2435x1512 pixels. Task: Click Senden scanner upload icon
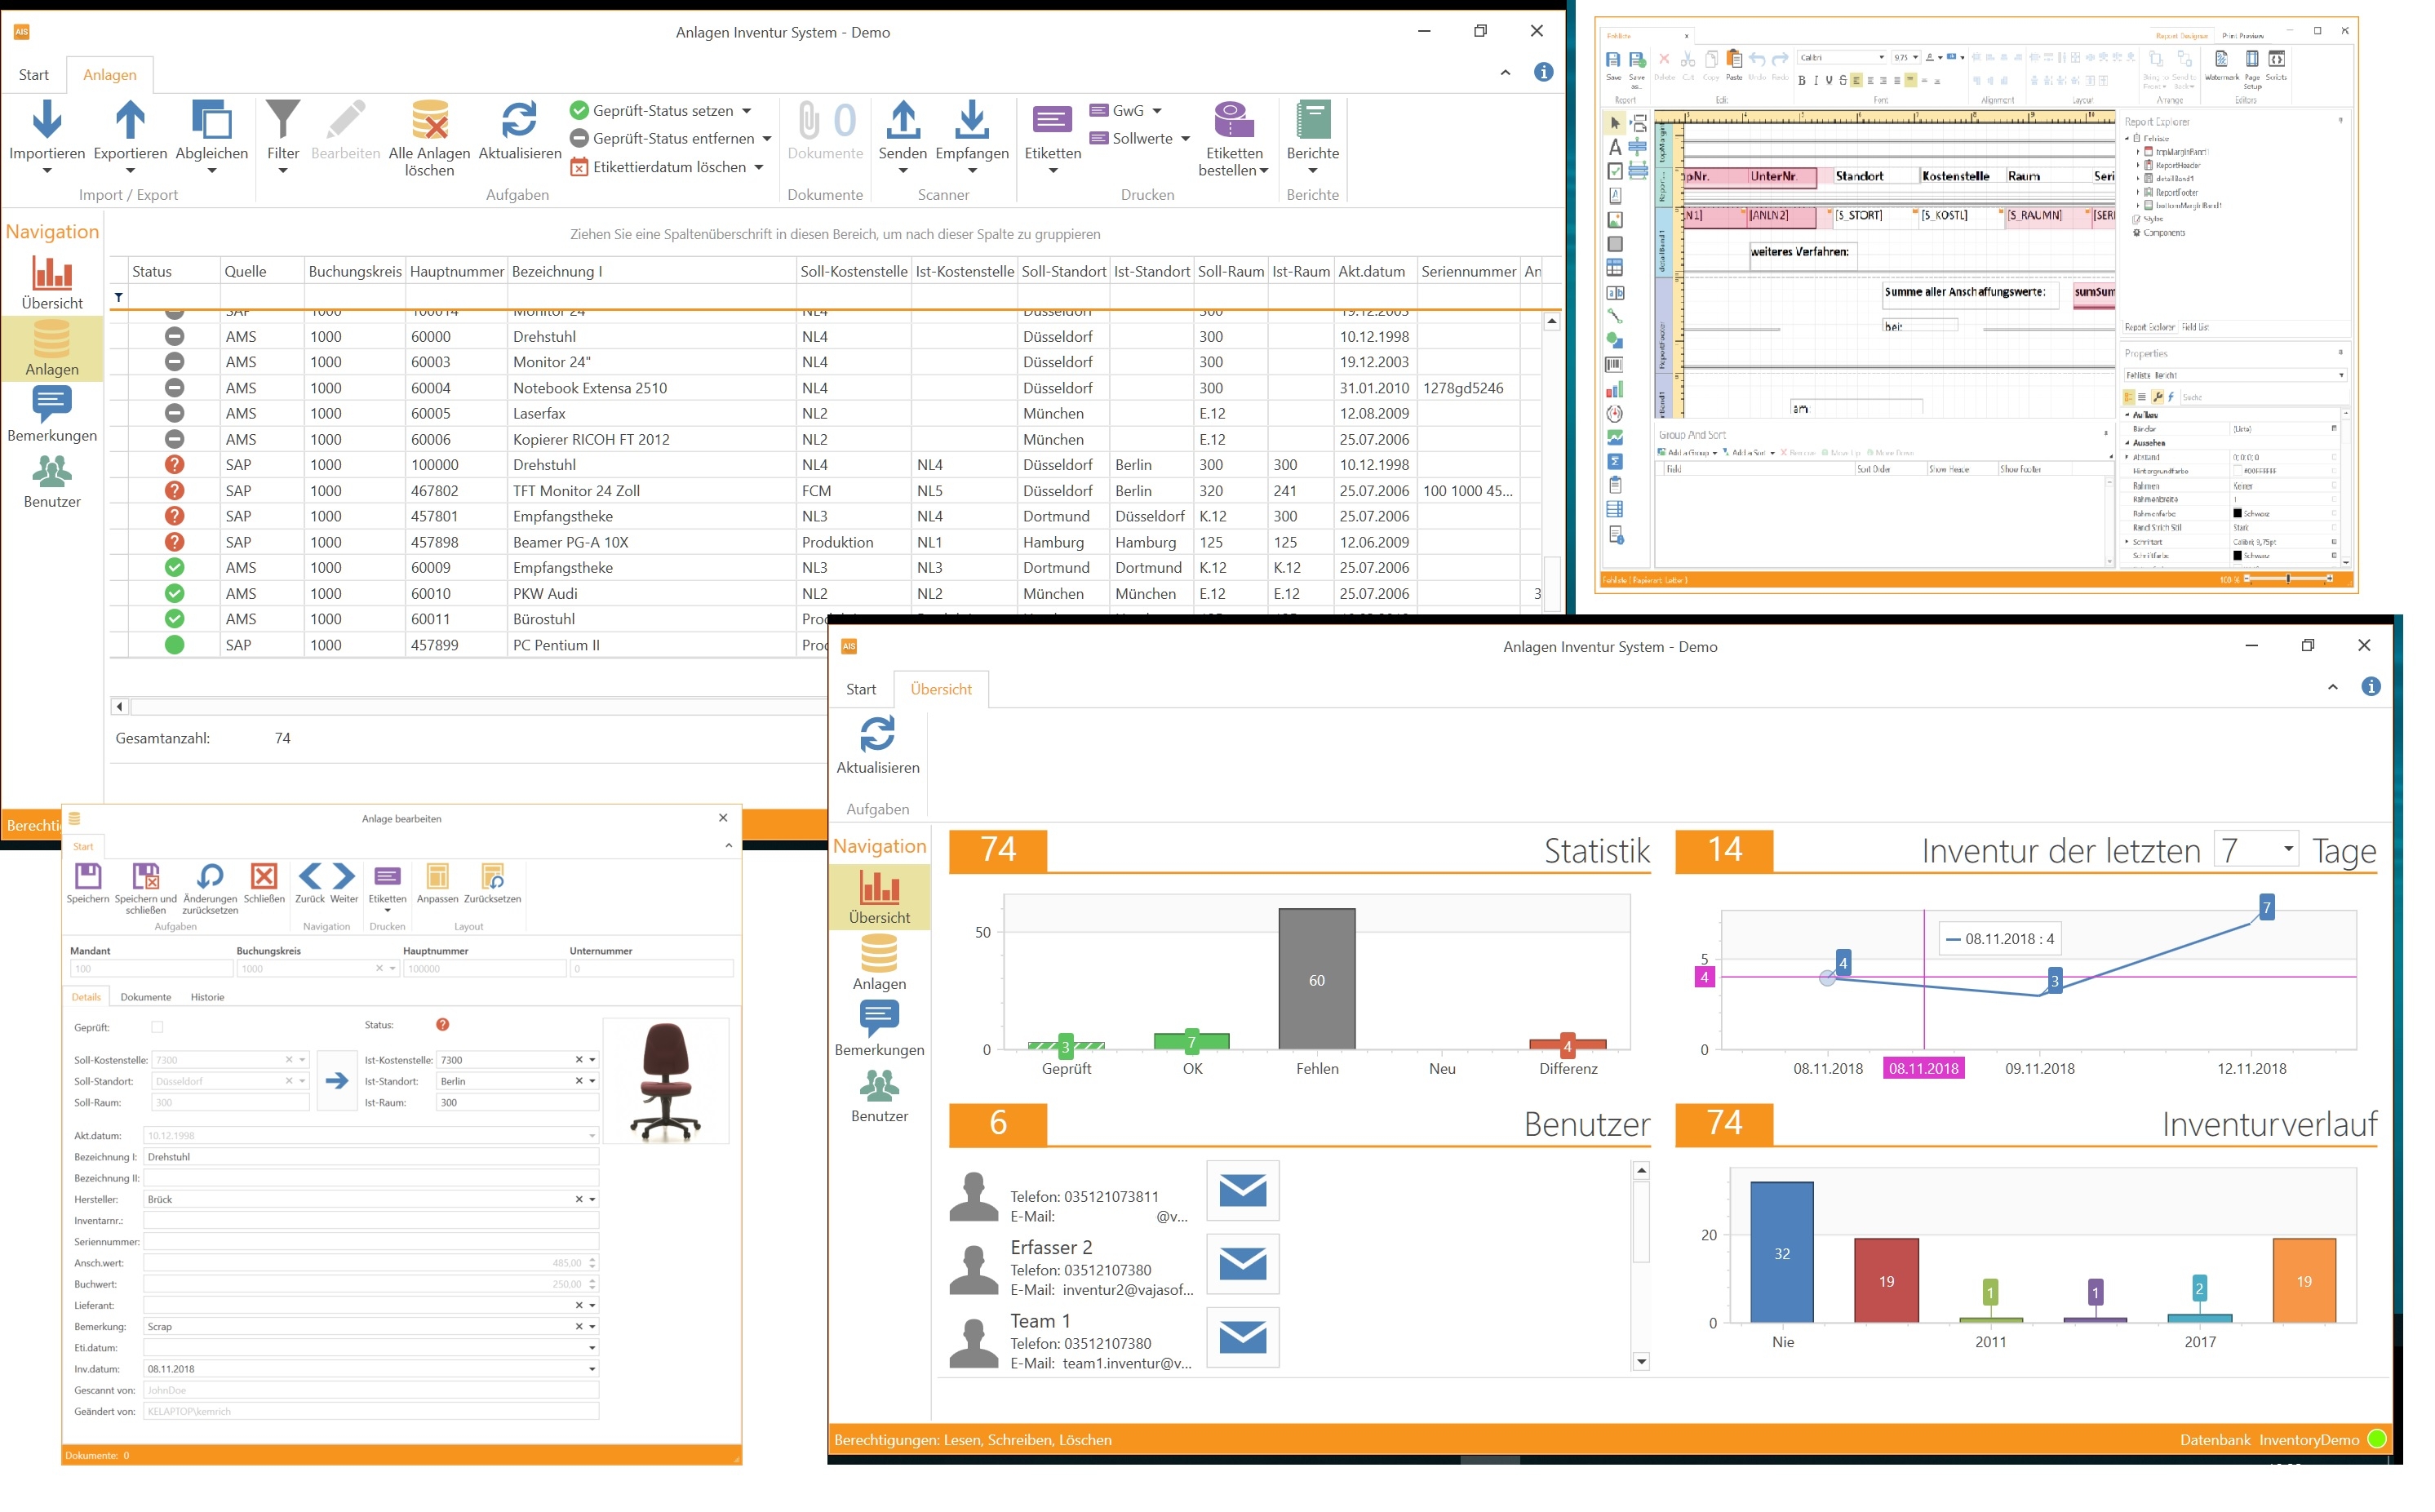[x=902, y=121]
